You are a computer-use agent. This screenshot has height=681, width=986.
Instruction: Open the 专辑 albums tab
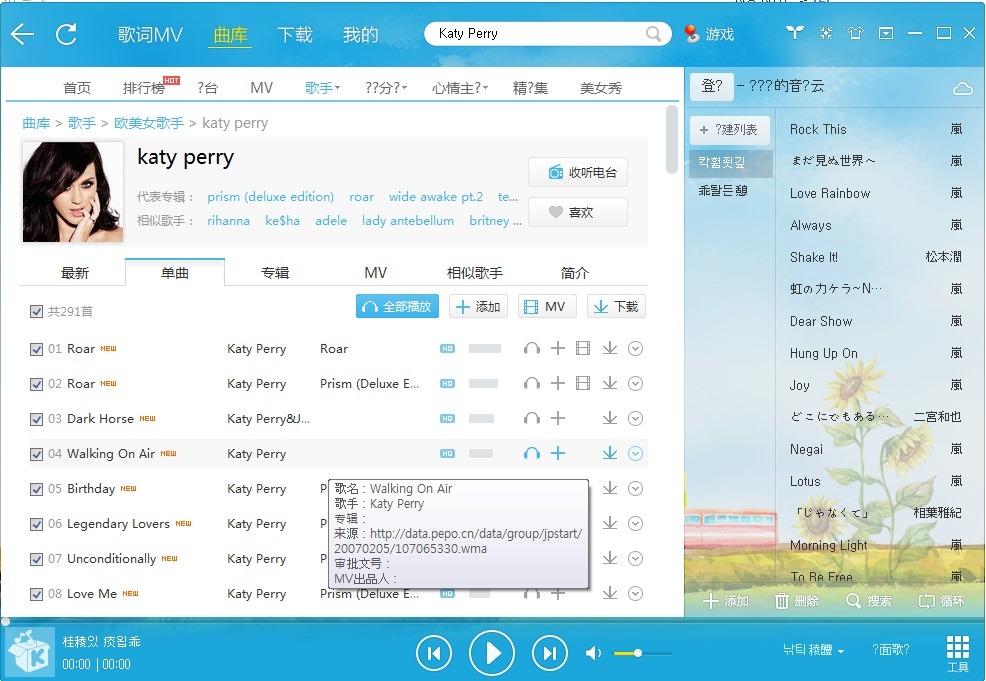[275, 273]
